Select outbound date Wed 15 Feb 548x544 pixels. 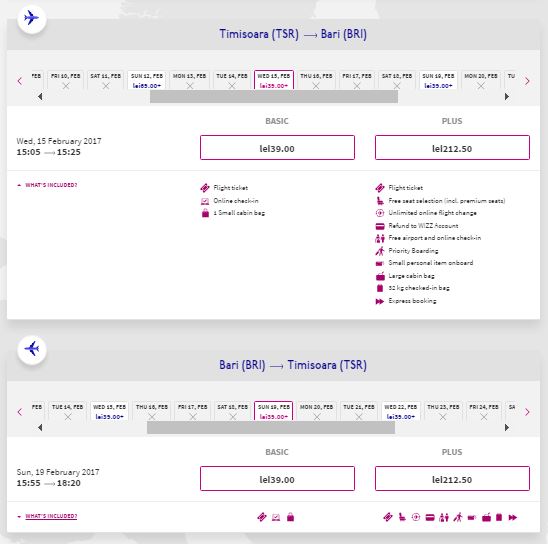(274, 80)
